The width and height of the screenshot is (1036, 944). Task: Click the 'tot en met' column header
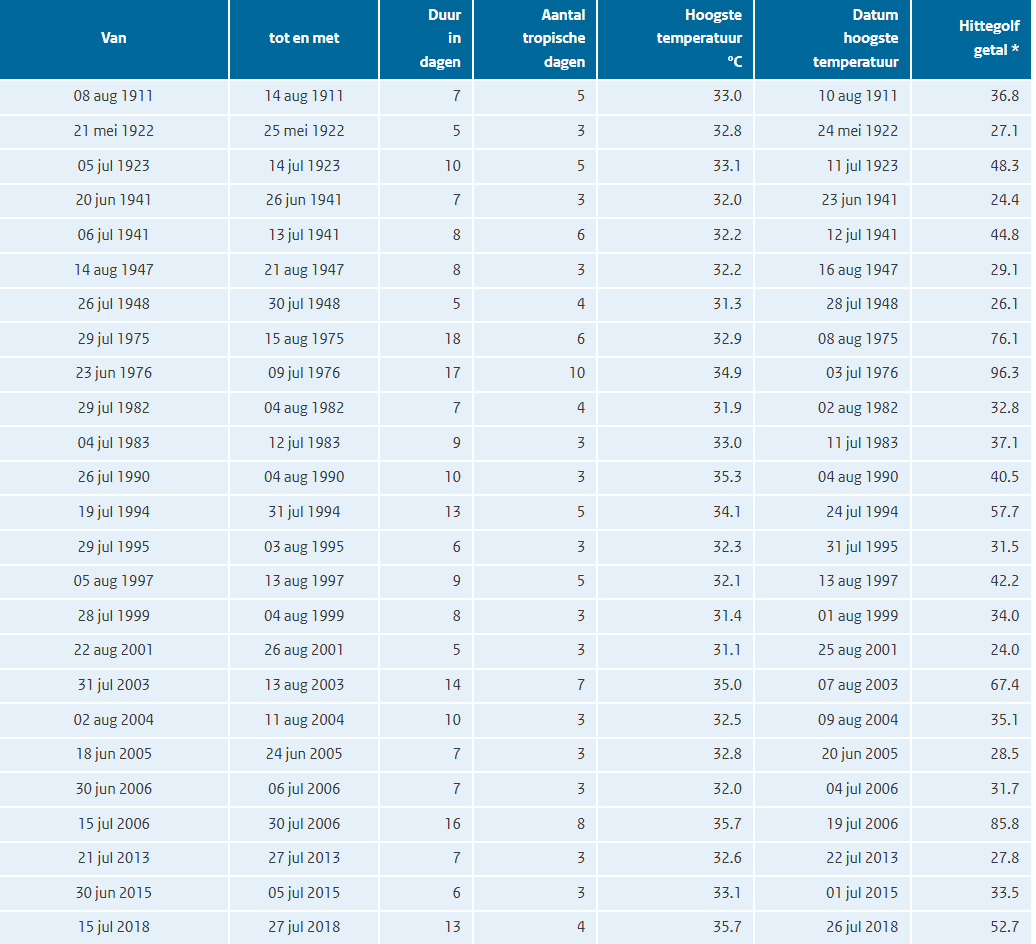(303, 38)
